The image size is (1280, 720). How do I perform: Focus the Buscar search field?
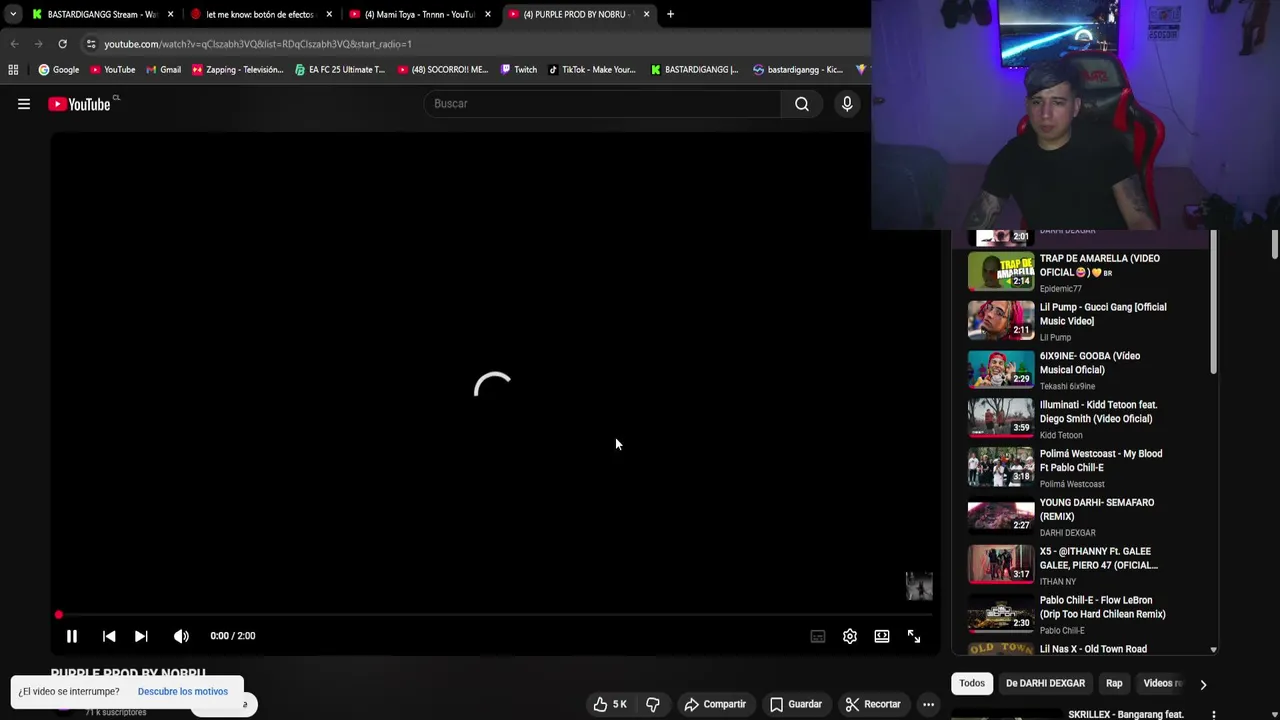(x=603, y=104)
